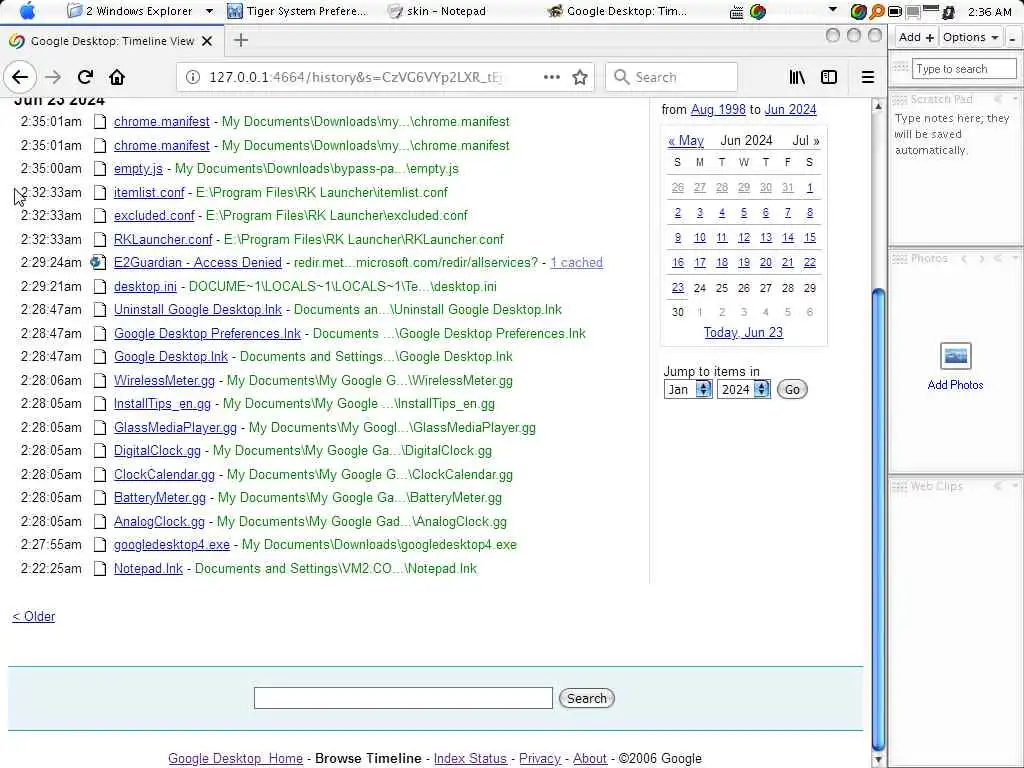Click the scrollbar down arrow
The height and width of the screenshot is (768, 1024).
click(878, 760)
